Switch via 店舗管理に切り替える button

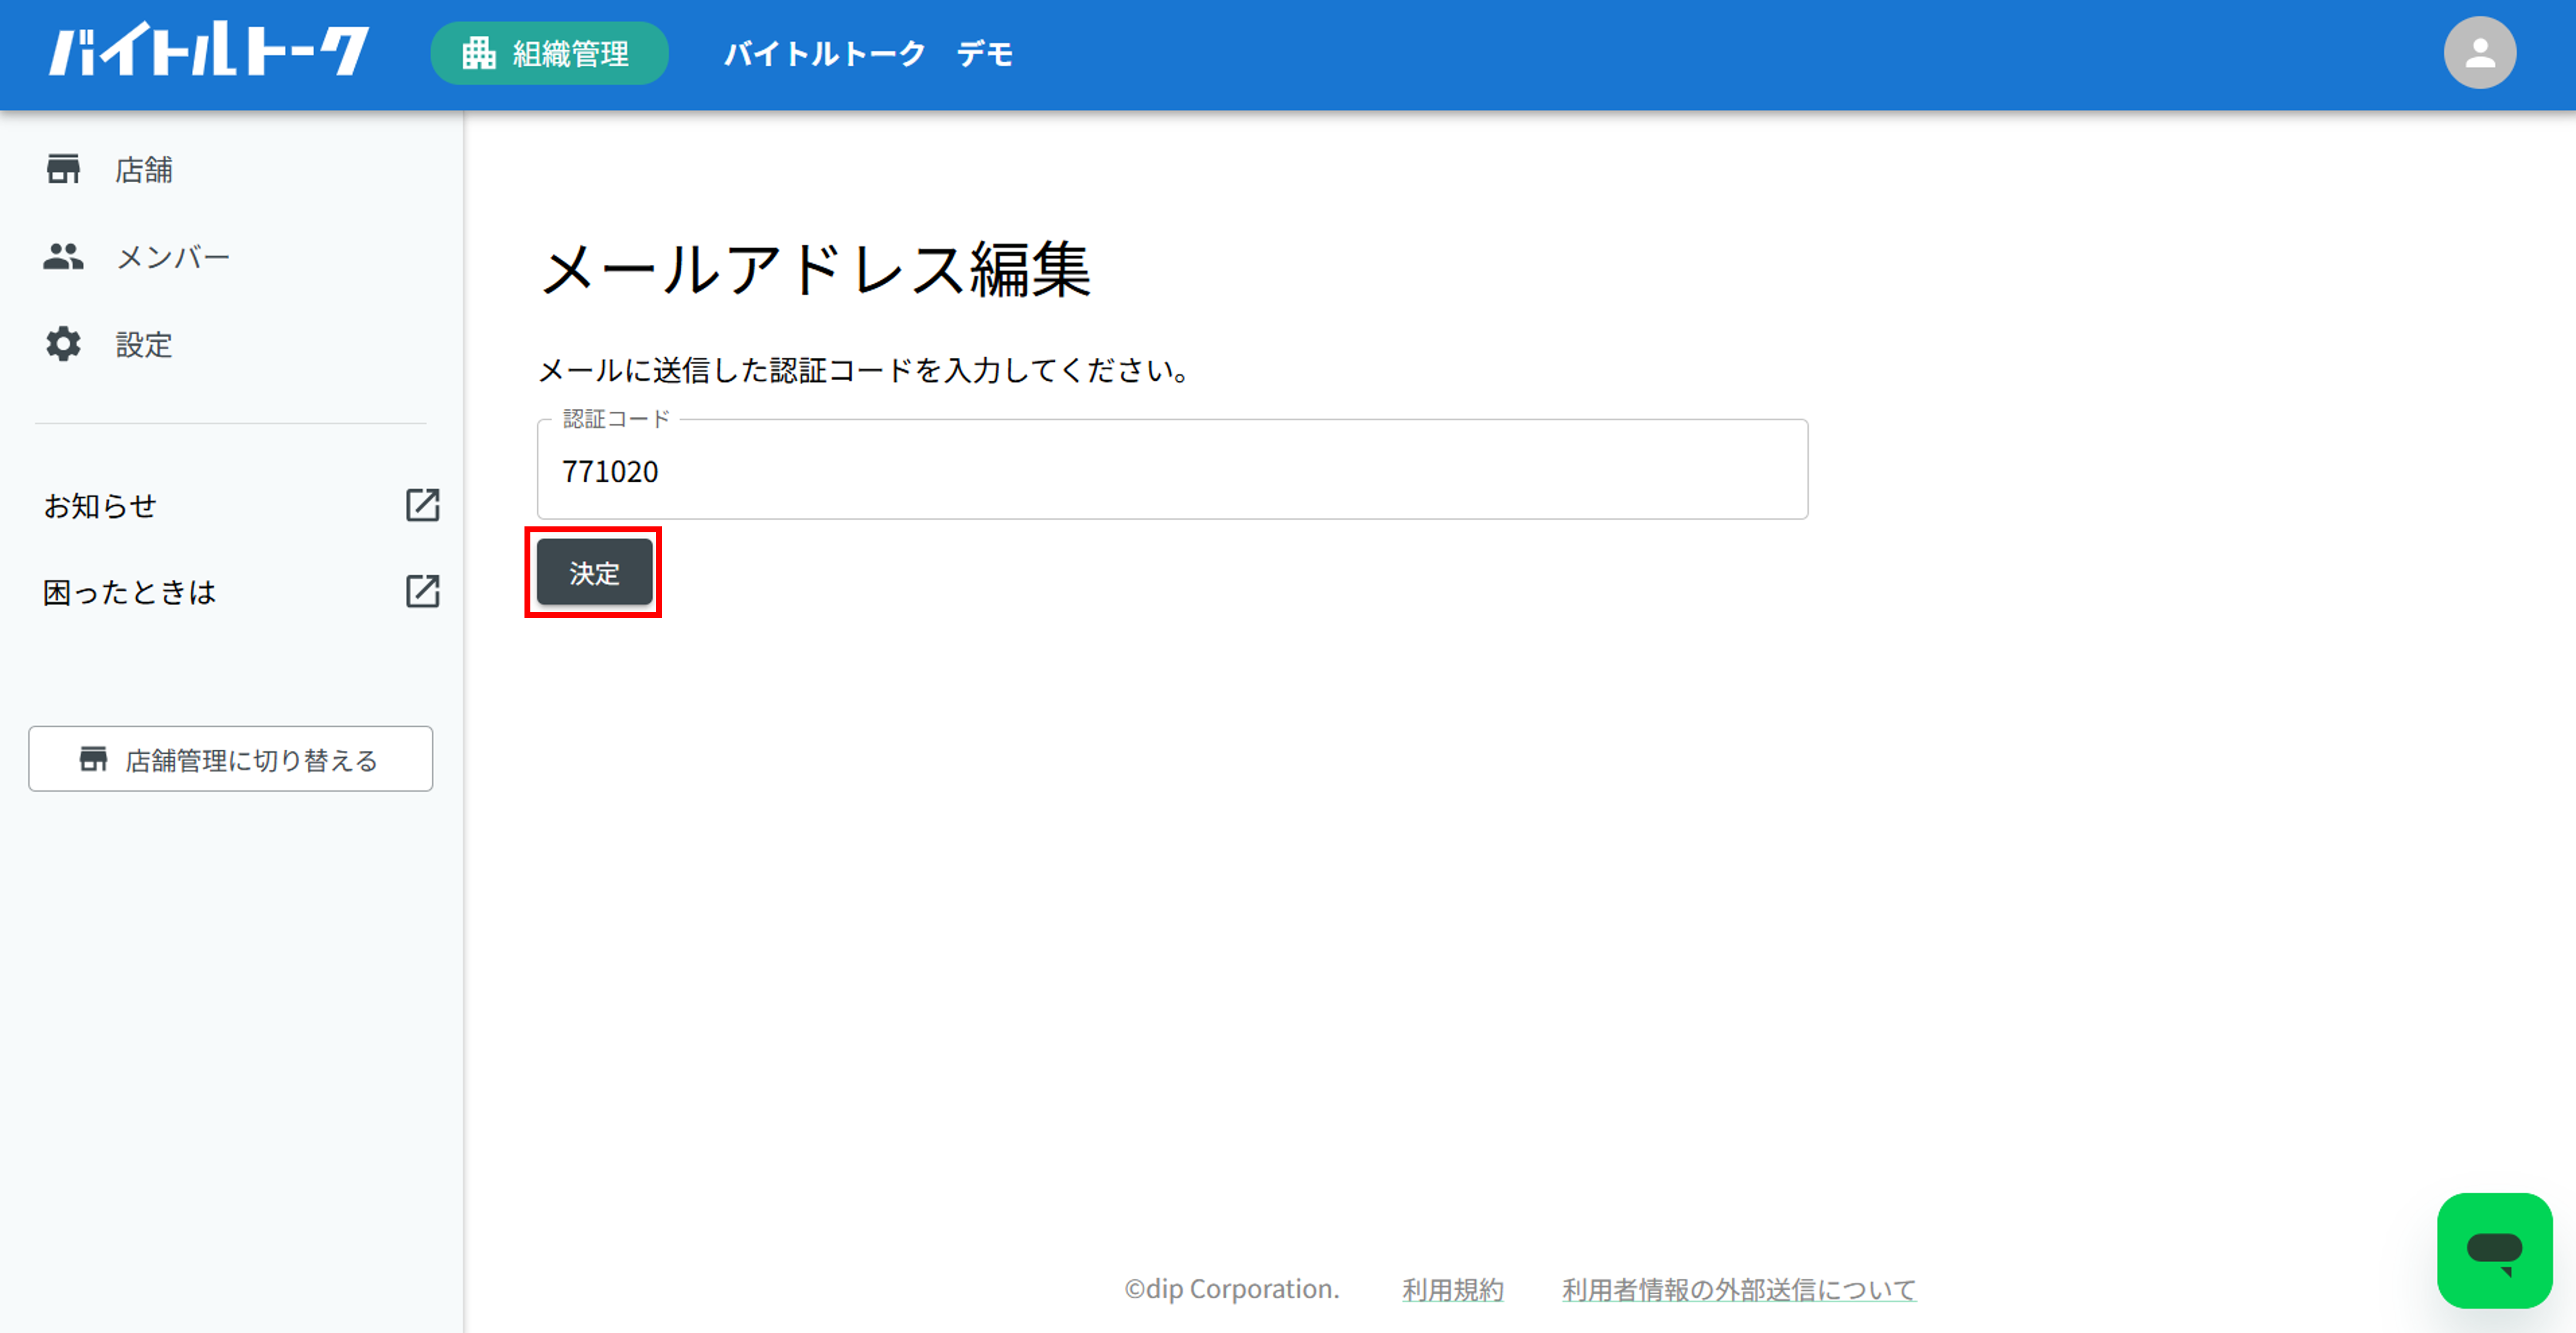pyautogui.click(x=231, y=759)
